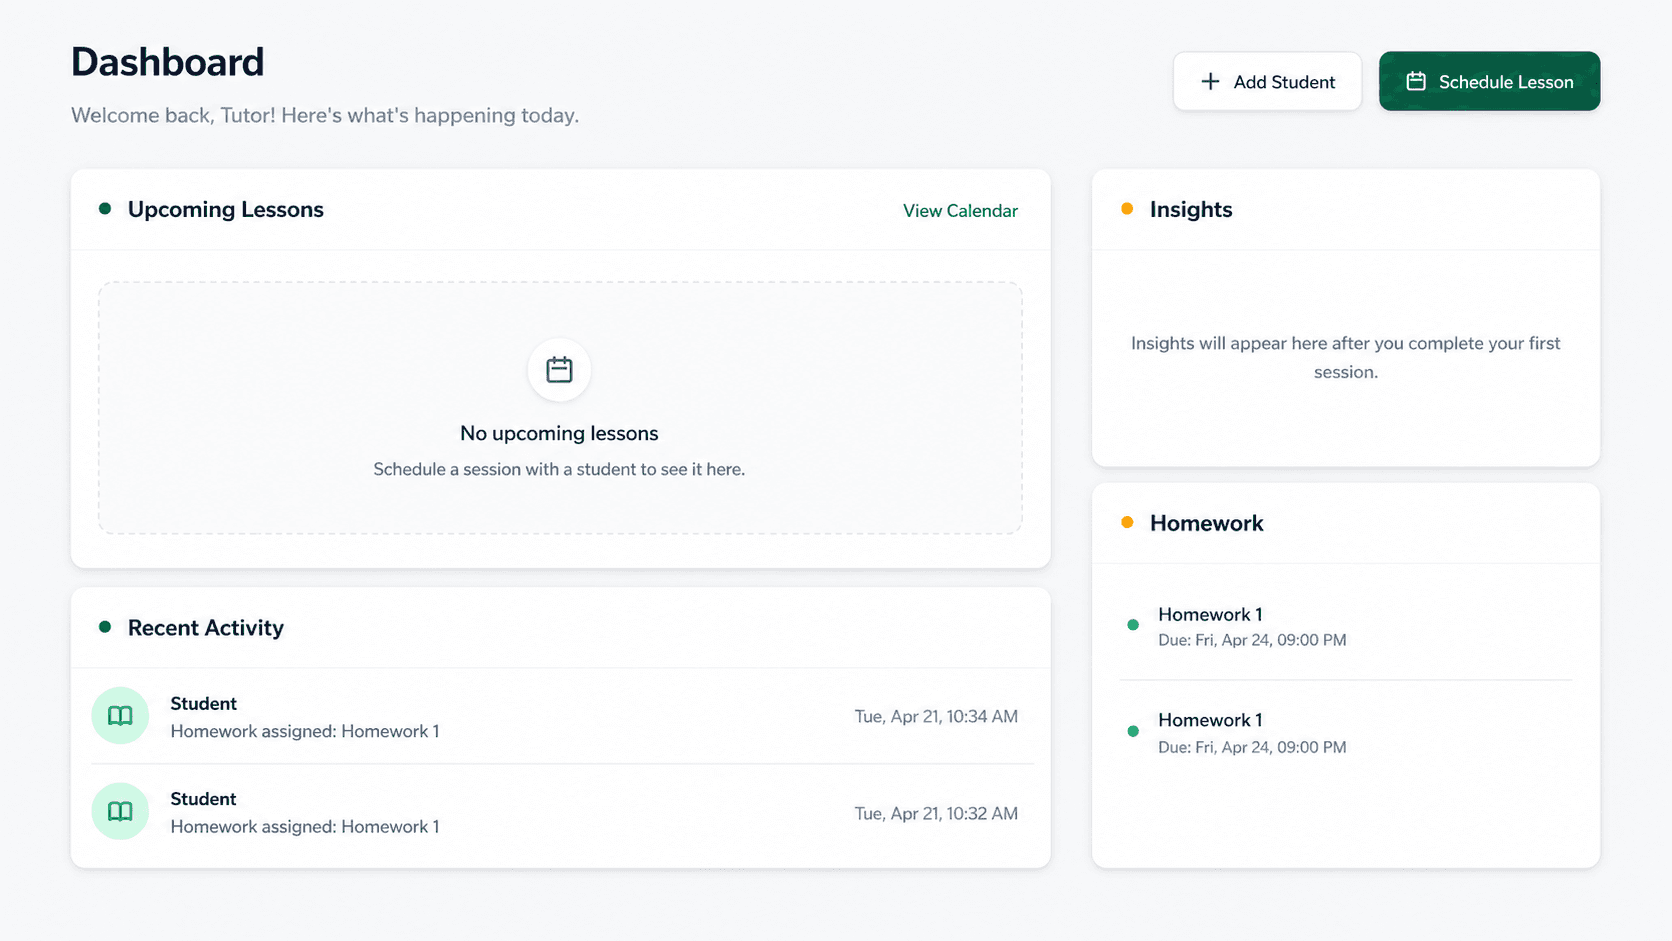Screen dimensions: 1672x941
Task: Click the Homework panel heading
Action: point(1207,523)
